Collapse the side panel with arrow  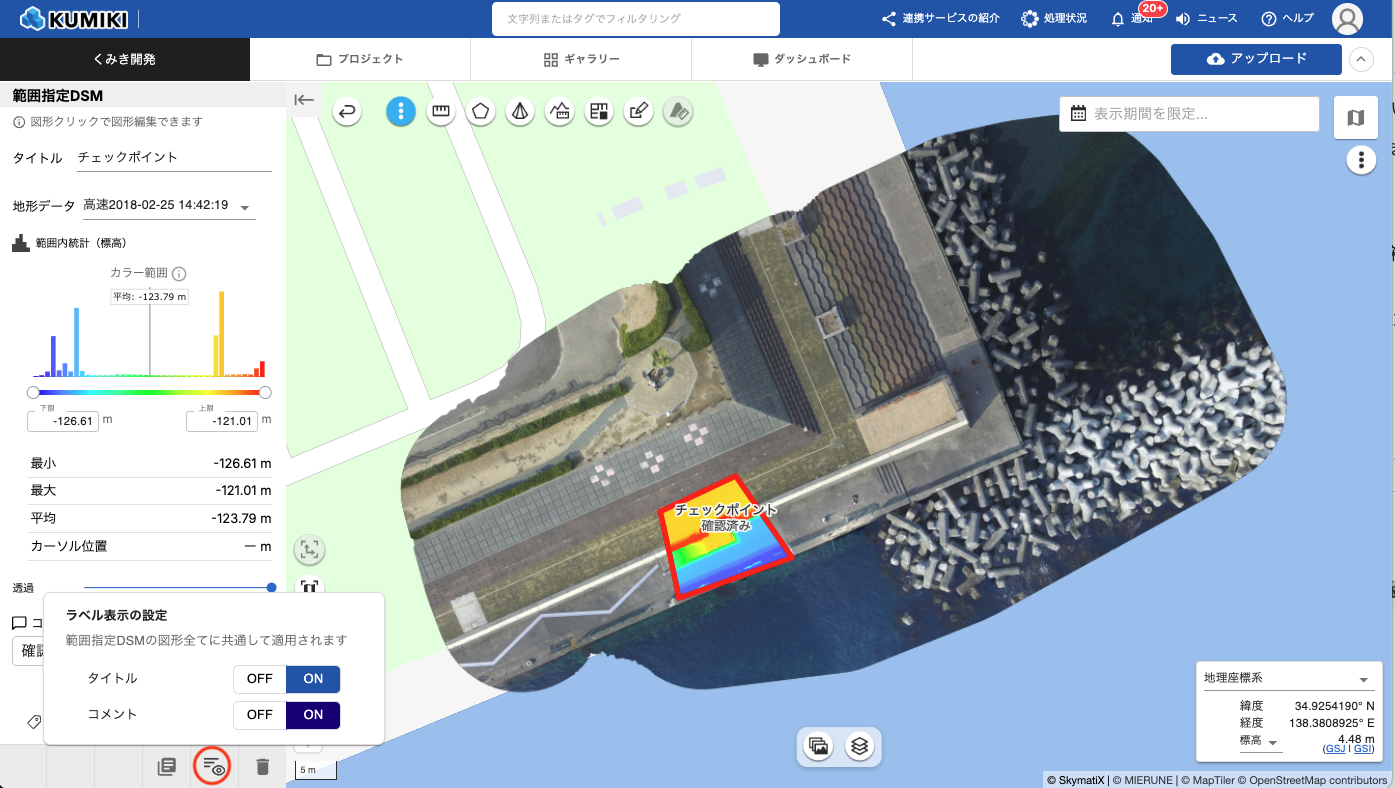(304, 100)
